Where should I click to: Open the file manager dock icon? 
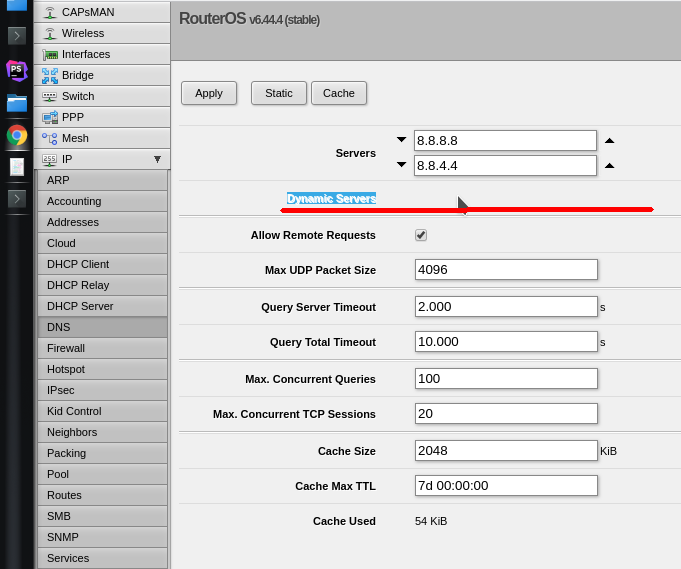(17, 103)
